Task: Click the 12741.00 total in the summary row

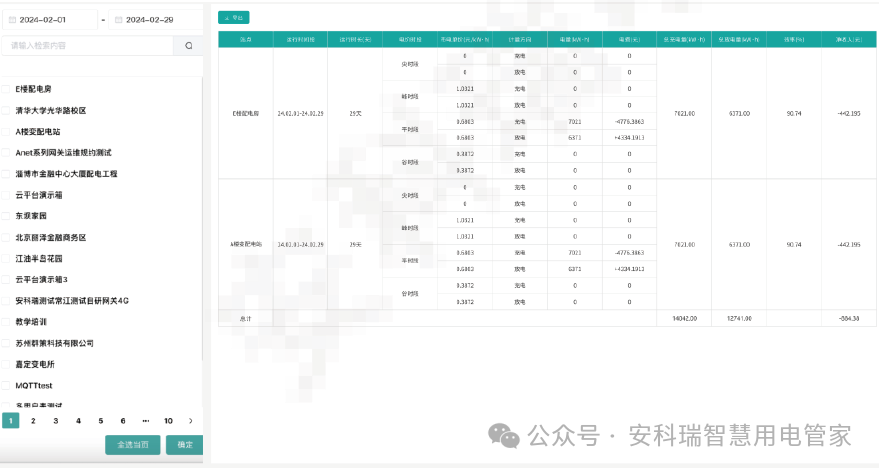Action: (739, 319)
